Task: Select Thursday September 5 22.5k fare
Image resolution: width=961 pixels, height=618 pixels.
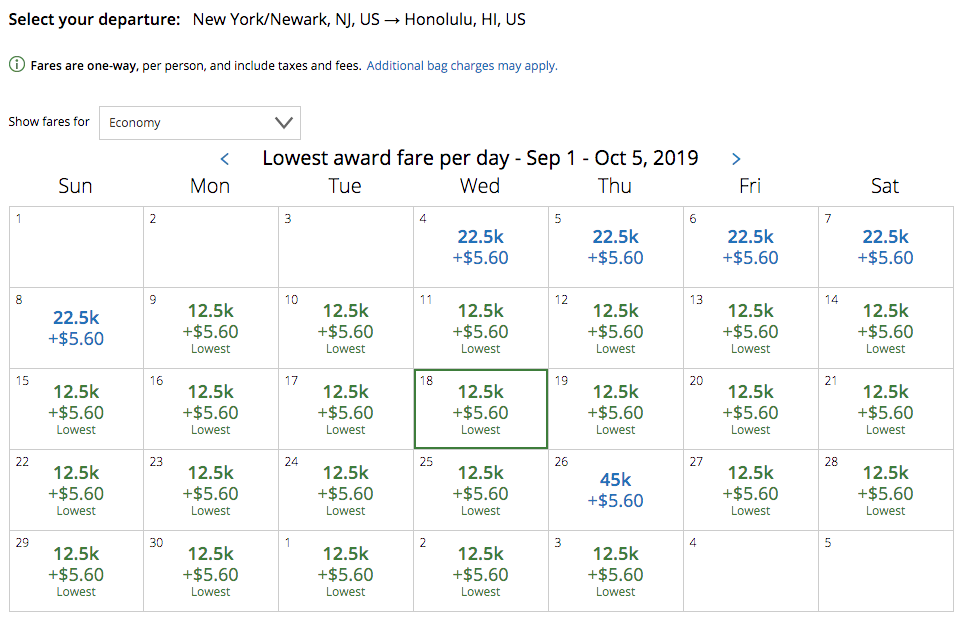Action: (615, 247)
